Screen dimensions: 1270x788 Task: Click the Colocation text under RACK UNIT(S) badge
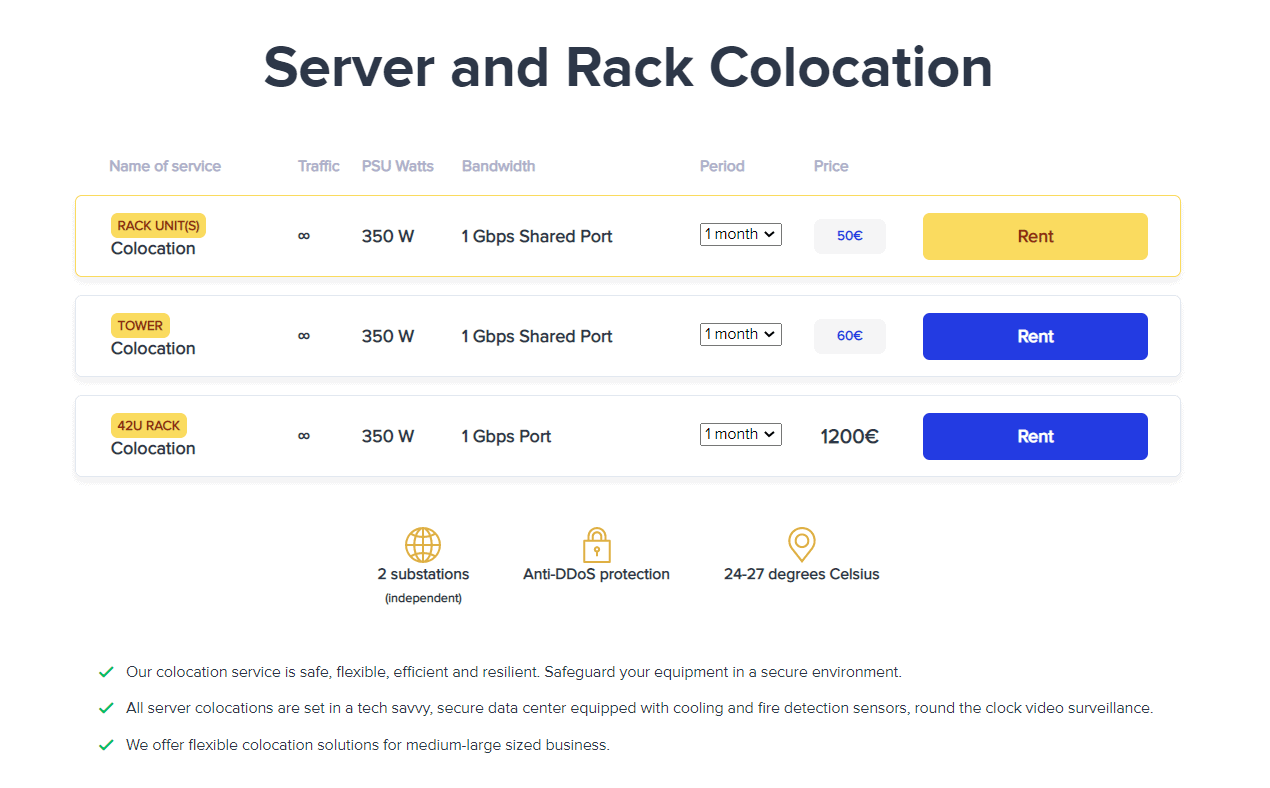pos(153,248)
